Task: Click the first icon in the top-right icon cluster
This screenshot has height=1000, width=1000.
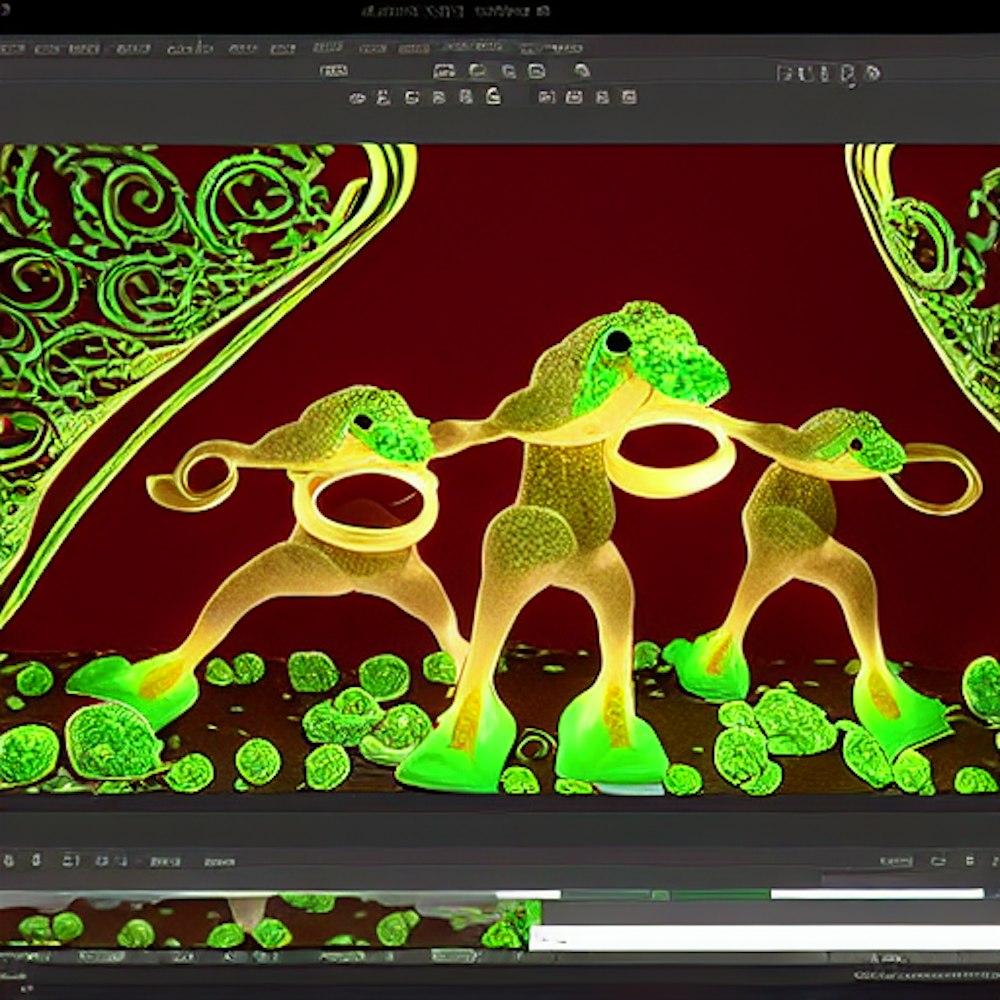Action: pos(786,73)
